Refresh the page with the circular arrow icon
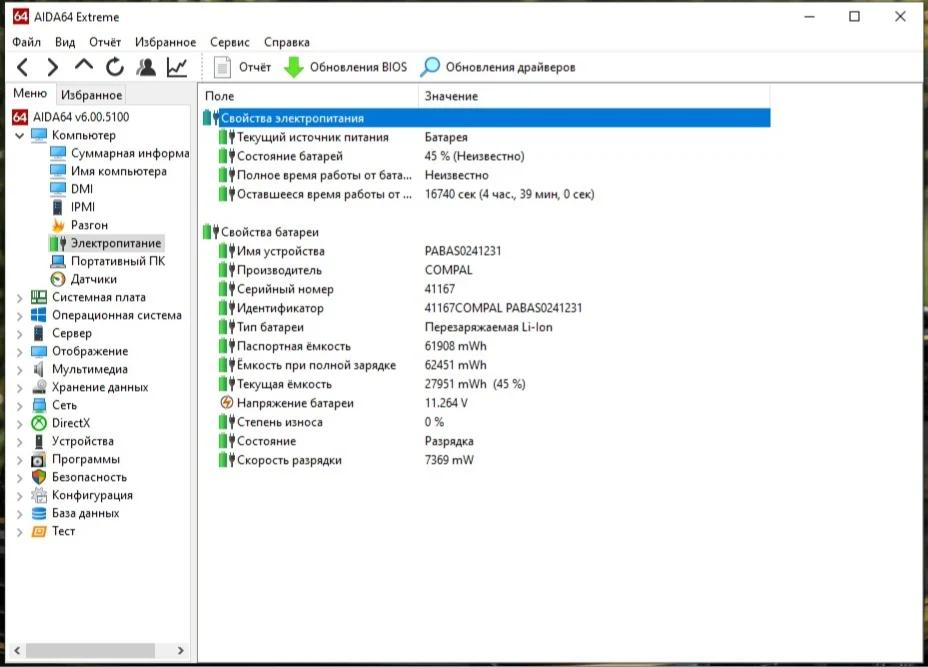The image size is (928, 667). (115, 67)
